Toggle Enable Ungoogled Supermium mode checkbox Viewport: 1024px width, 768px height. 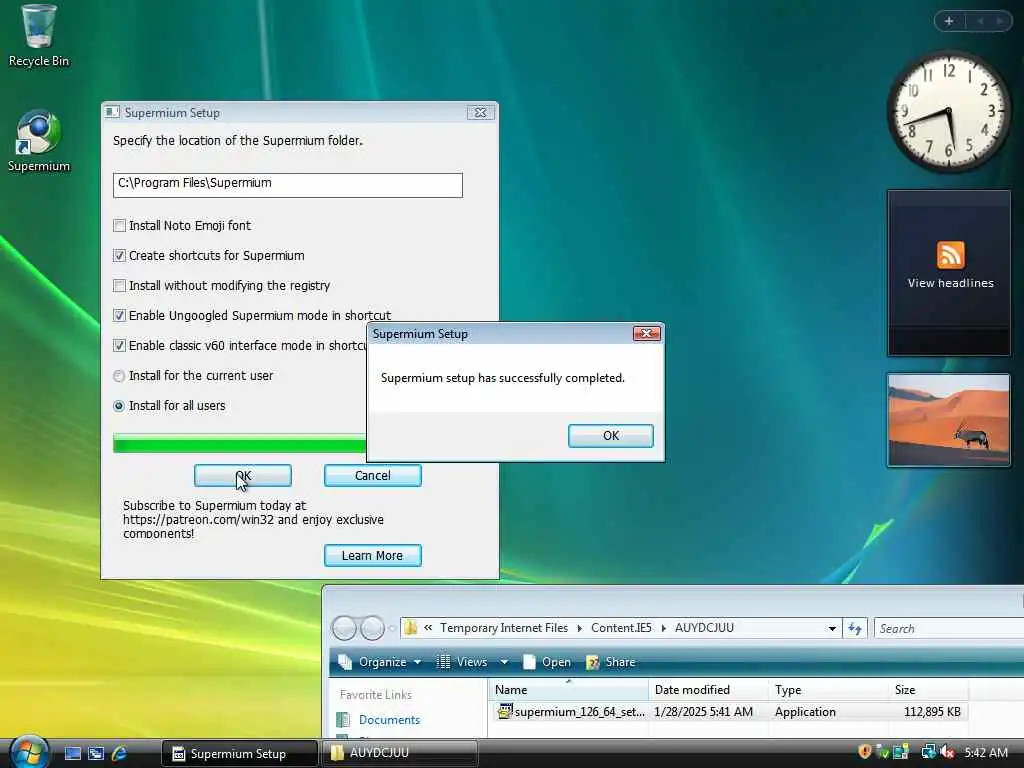[119, 315]
